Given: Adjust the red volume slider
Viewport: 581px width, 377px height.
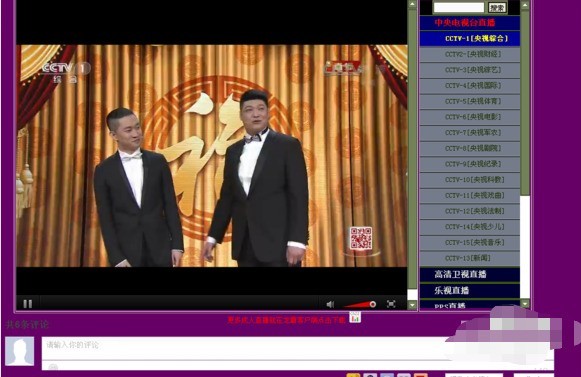Looking at the screenshot, I should 360,304.
